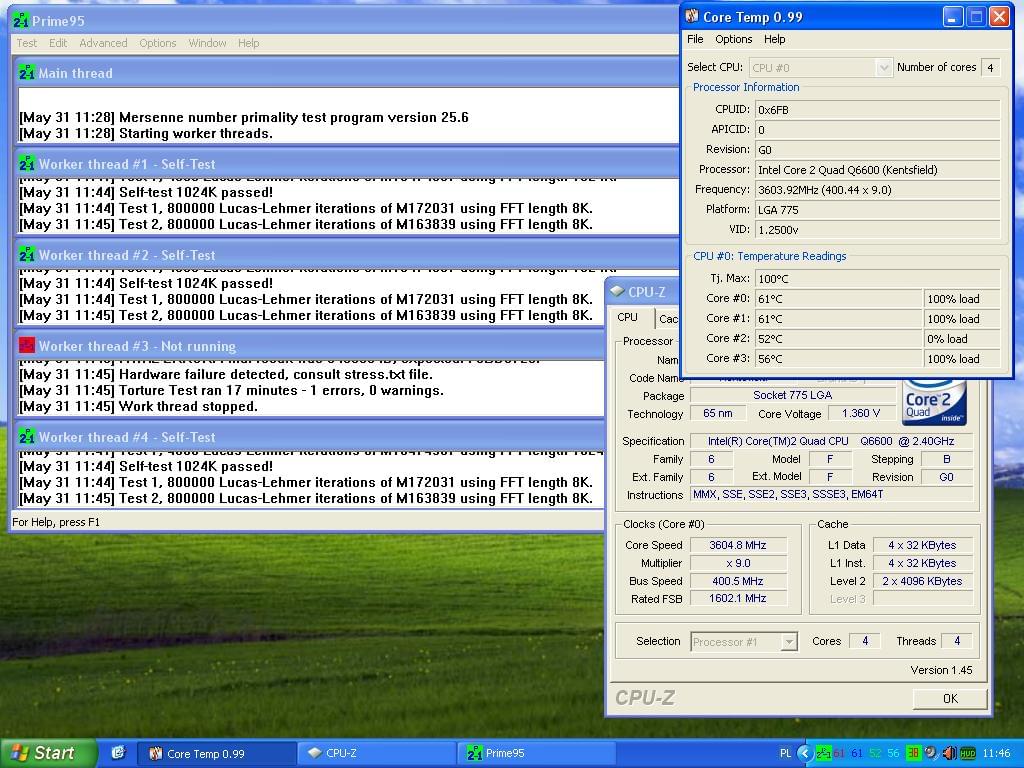
Task: Click the red Worker thread #3 icon
Action: tap(27, 346)
